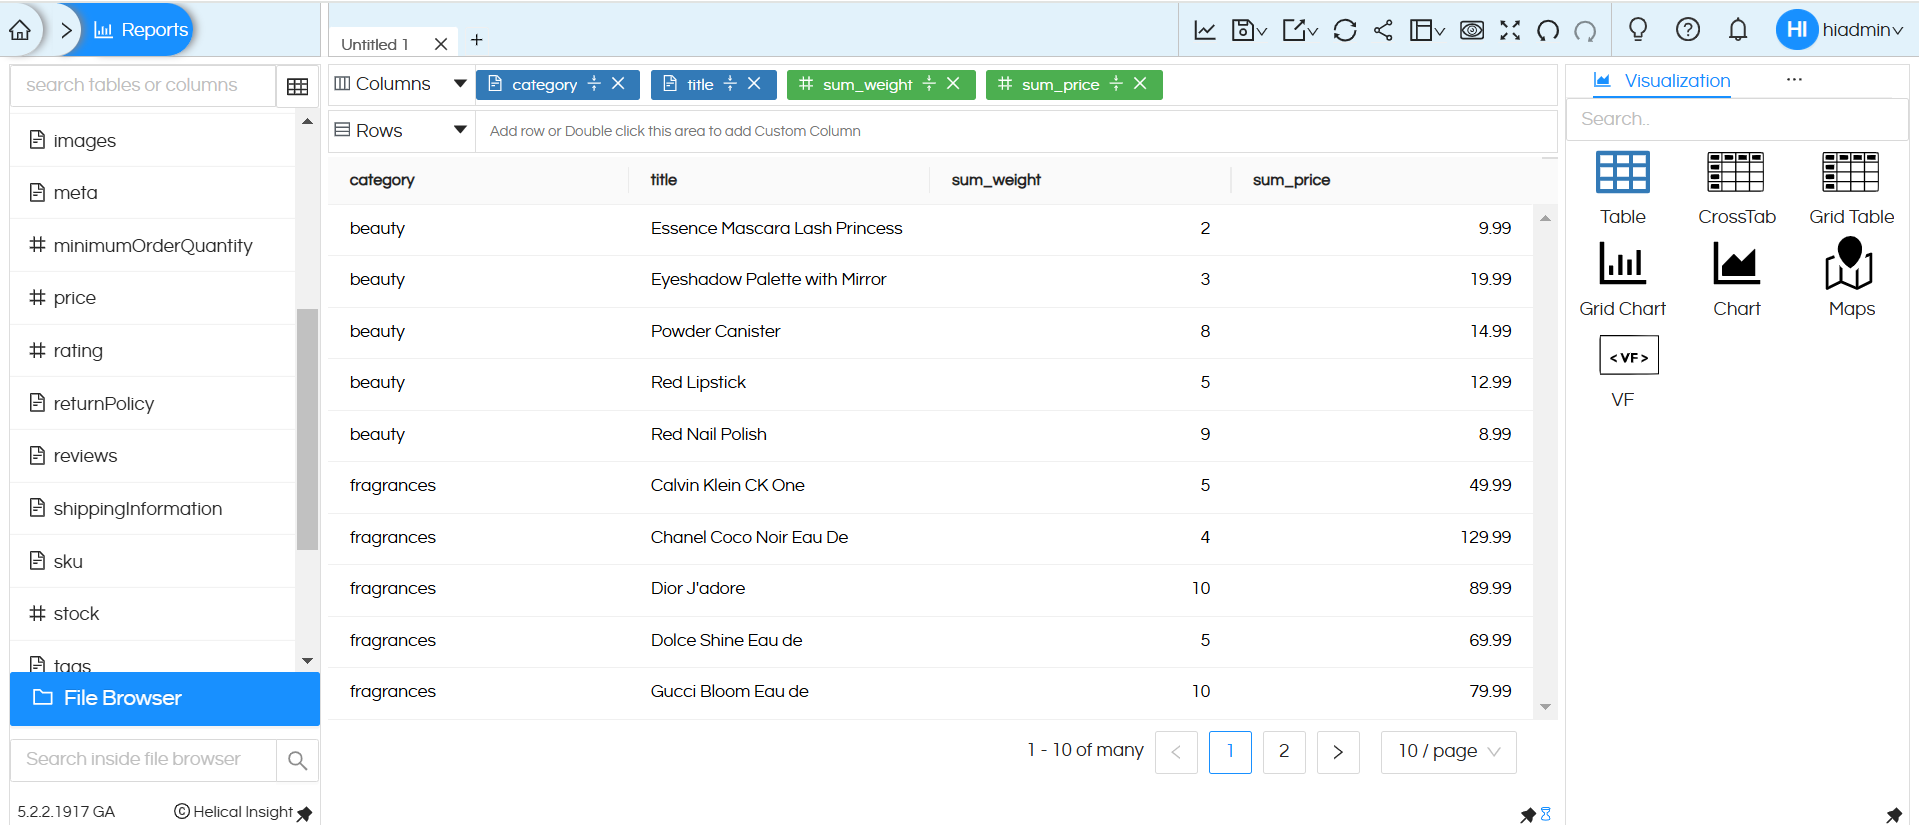Go to page 2
Screen dimensions: 1919x827
pyautogui.click(x=1284, y=752)
